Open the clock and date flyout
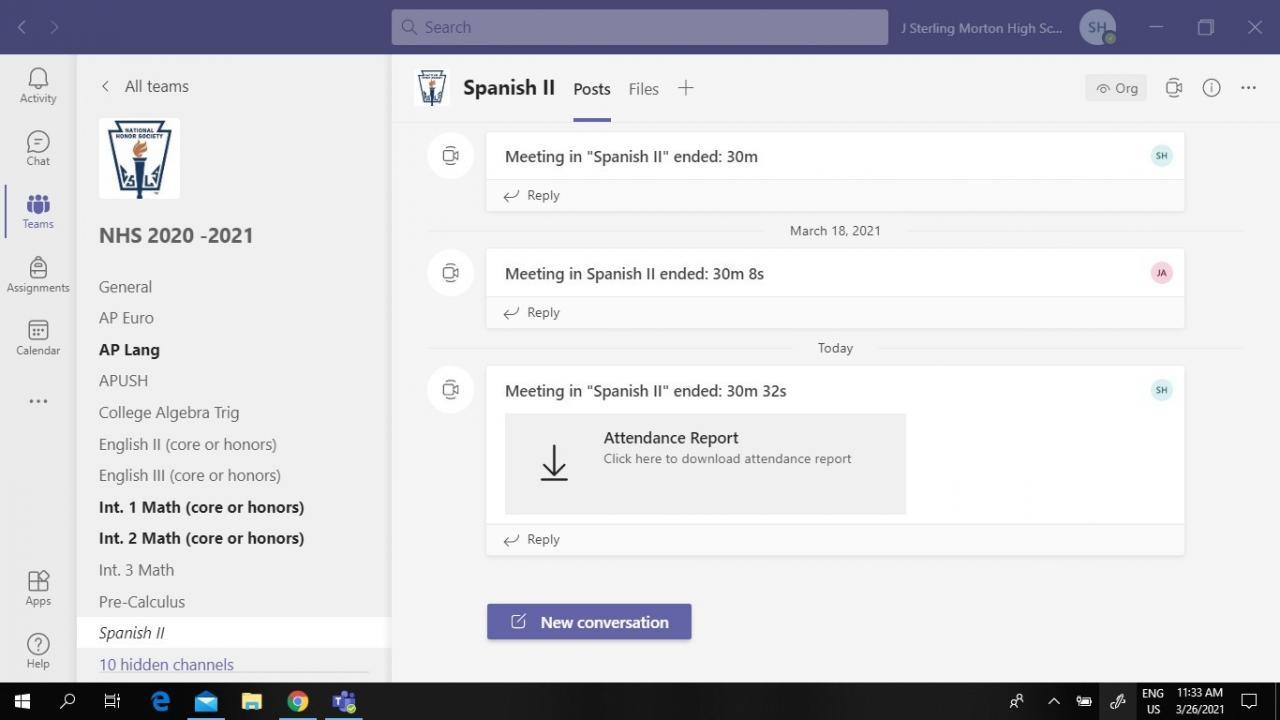Viewport: 1280px width, 720px height. (1200, 701)
